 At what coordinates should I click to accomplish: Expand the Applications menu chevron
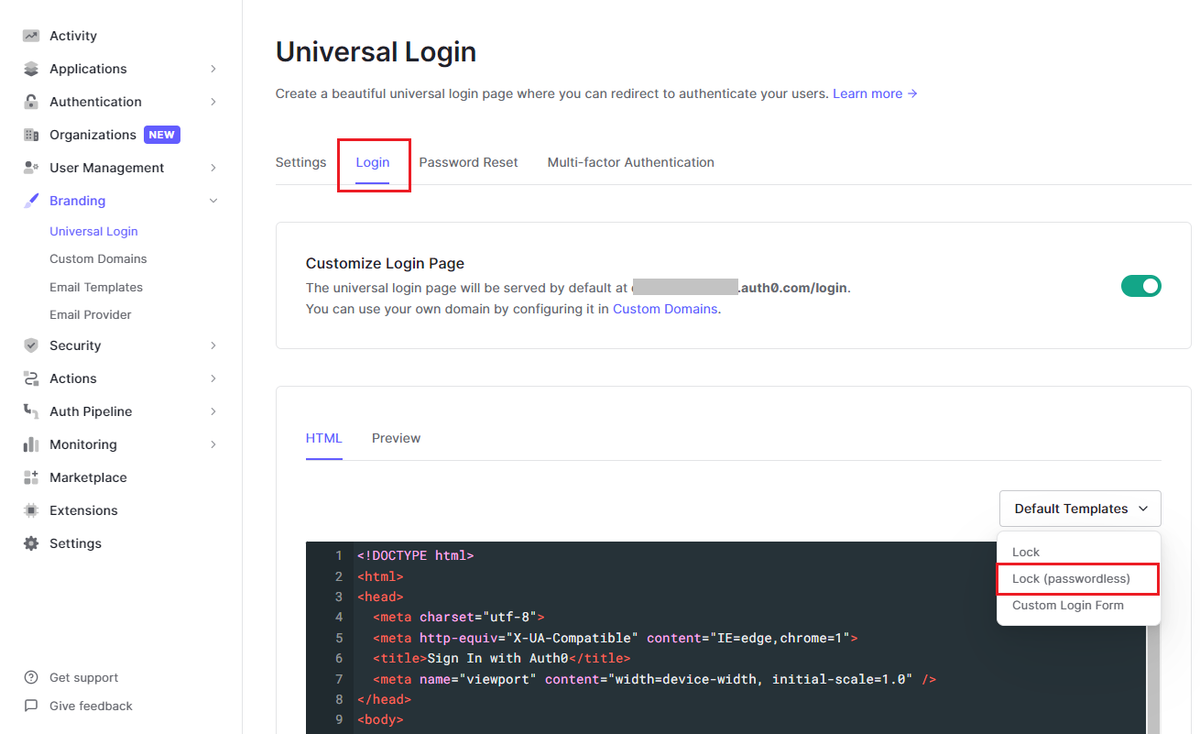tap(213, 69)
